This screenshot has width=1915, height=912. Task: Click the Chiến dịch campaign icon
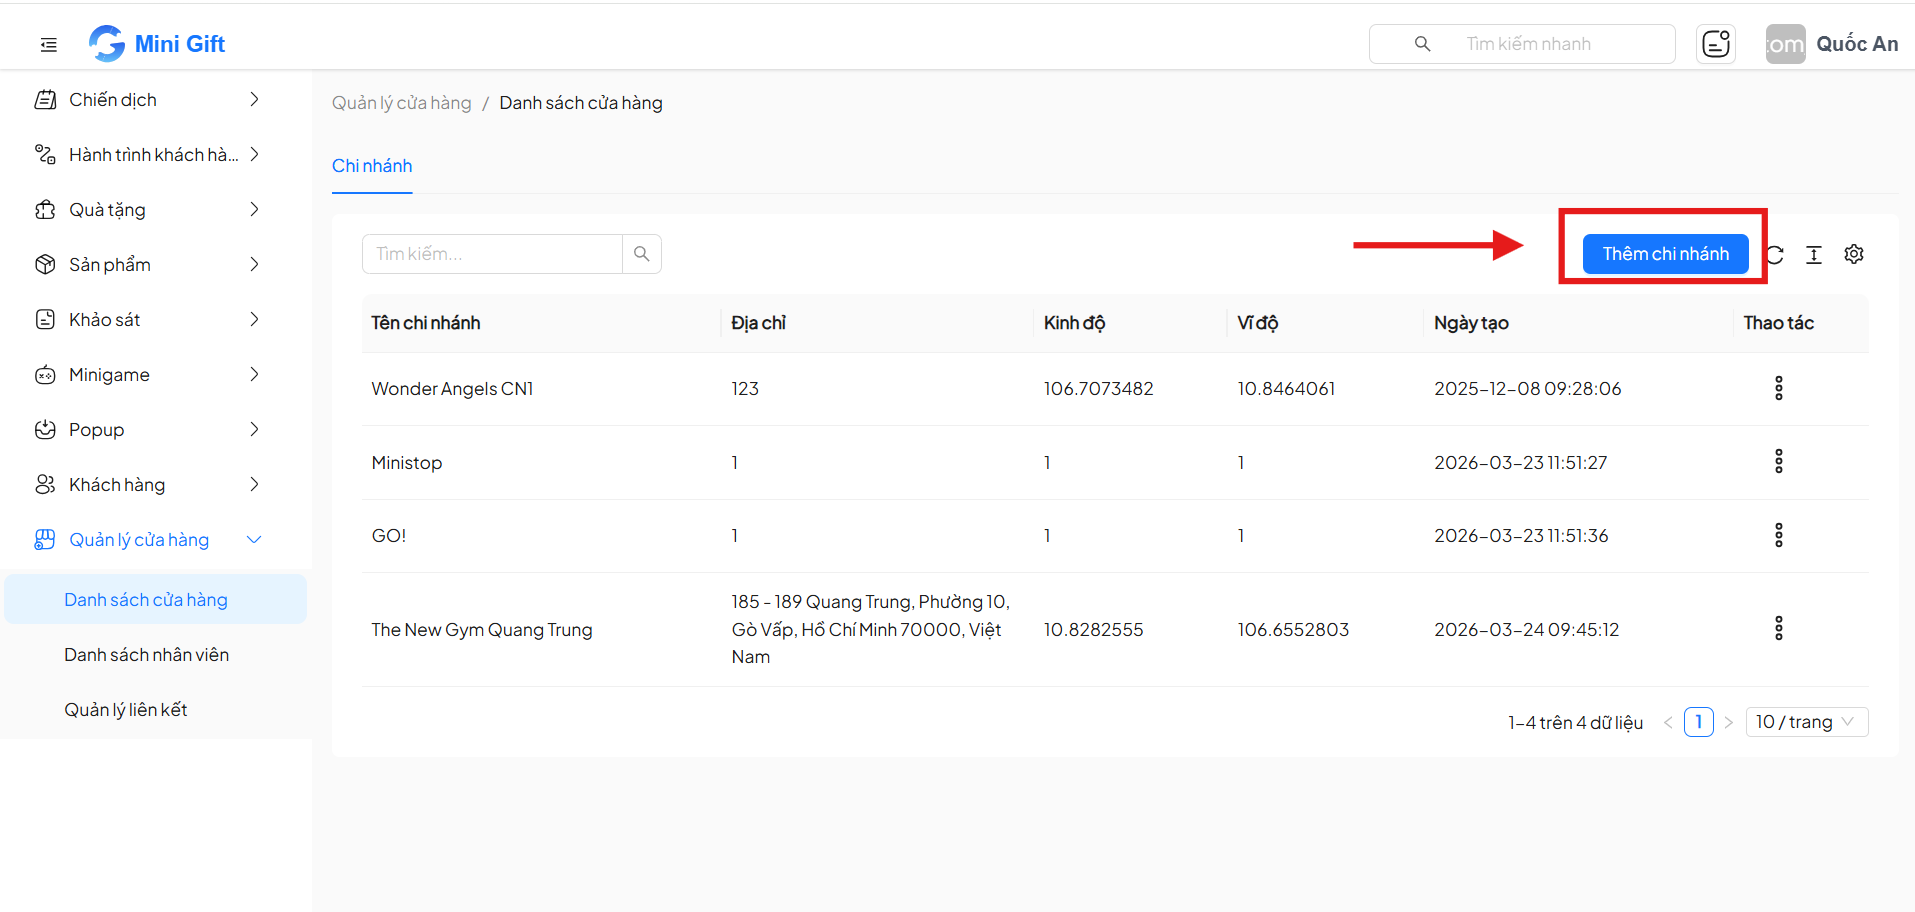click(x=45, y=100)
